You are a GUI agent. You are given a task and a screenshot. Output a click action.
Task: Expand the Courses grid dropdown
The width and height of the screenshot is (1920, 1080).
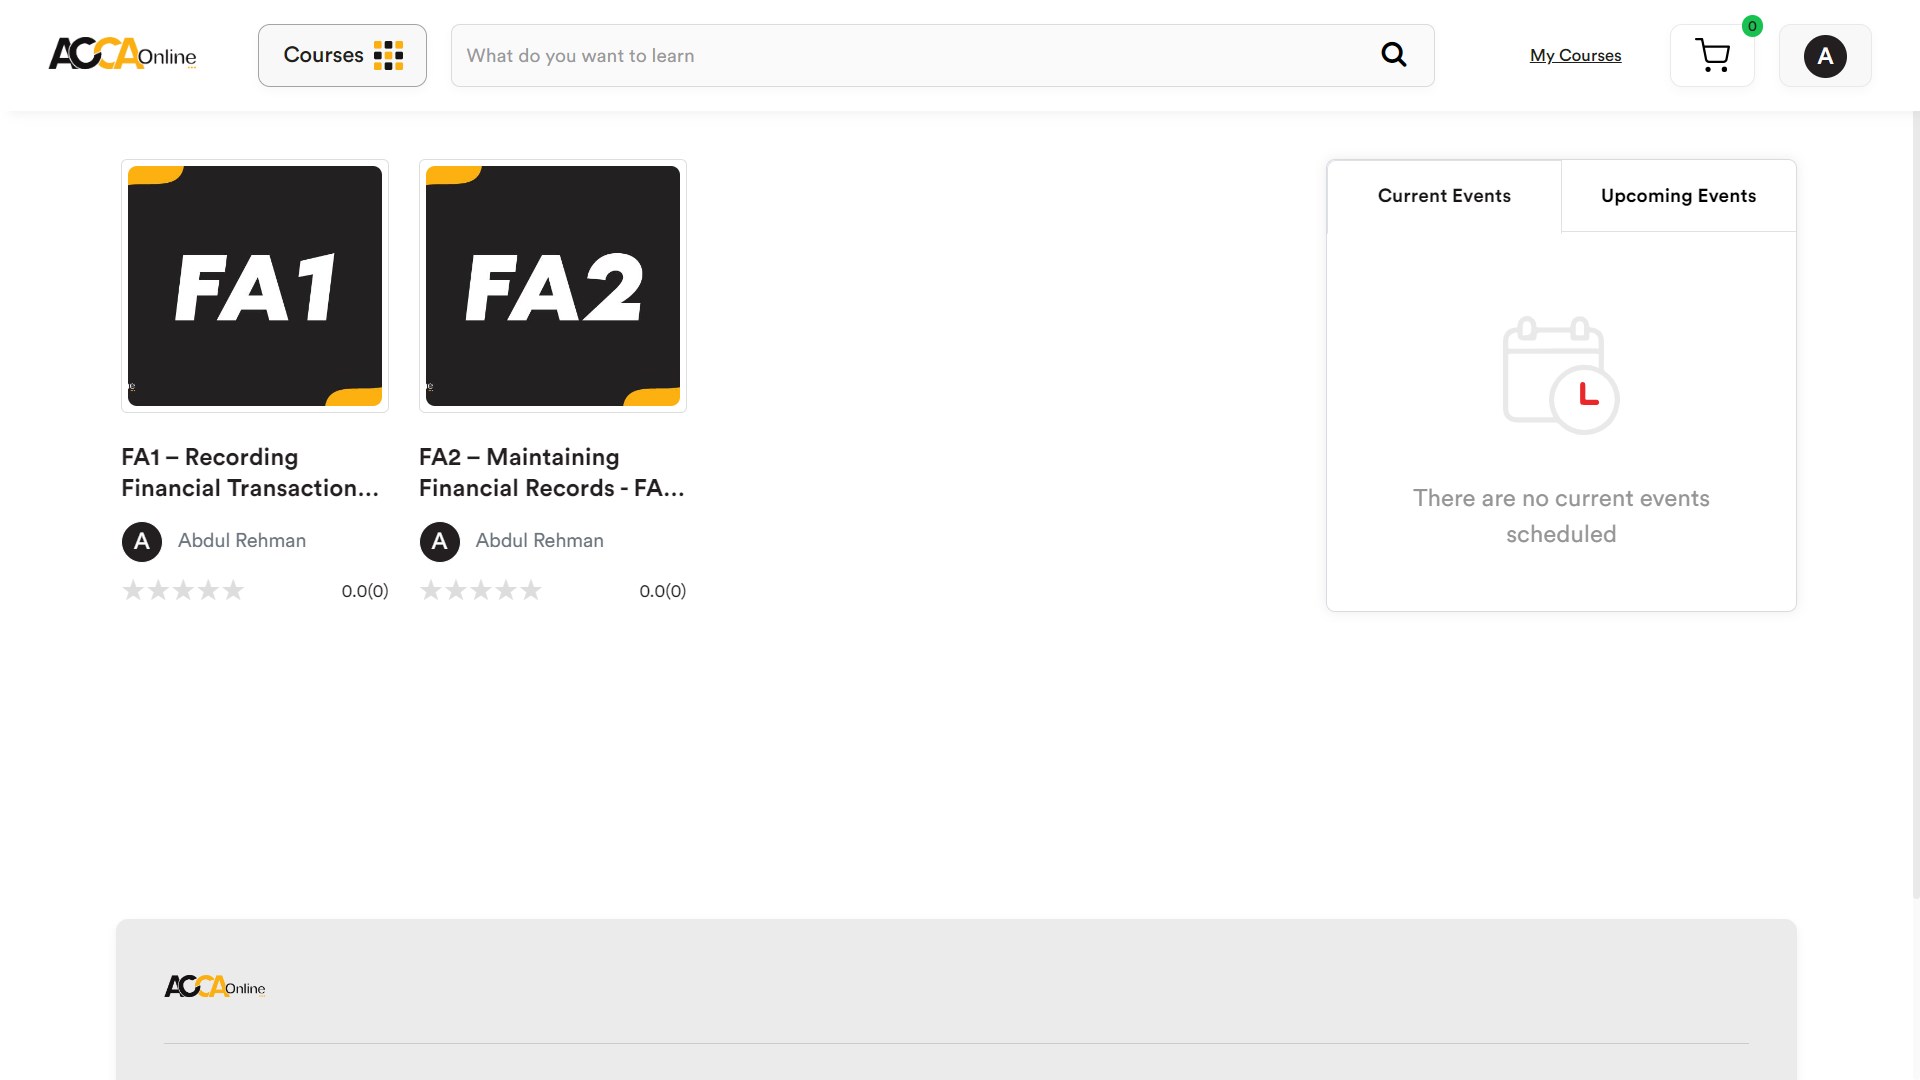(x=342, y=55)
